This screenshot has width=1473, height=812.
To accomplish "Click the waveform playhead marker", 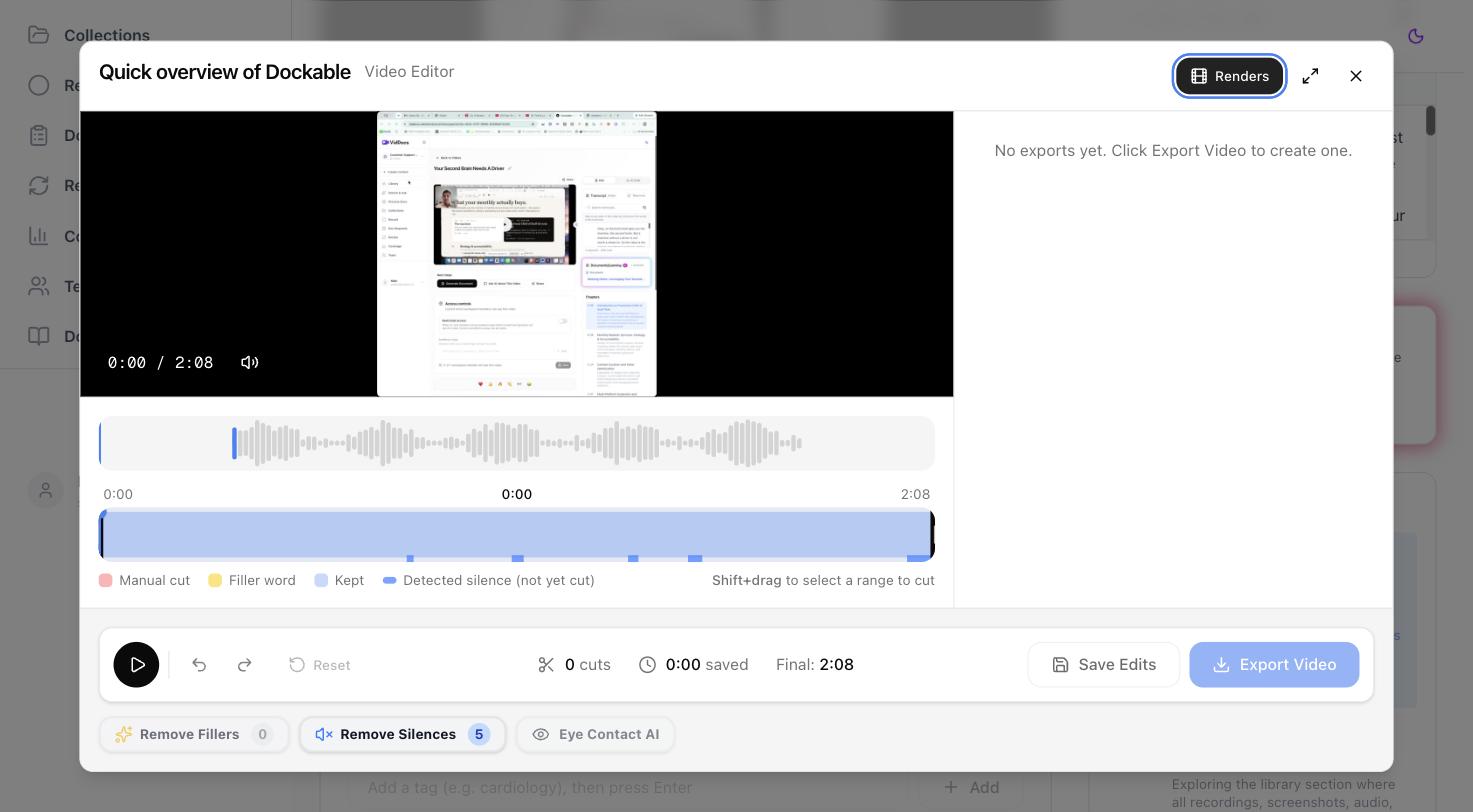I will coord(234,443).
